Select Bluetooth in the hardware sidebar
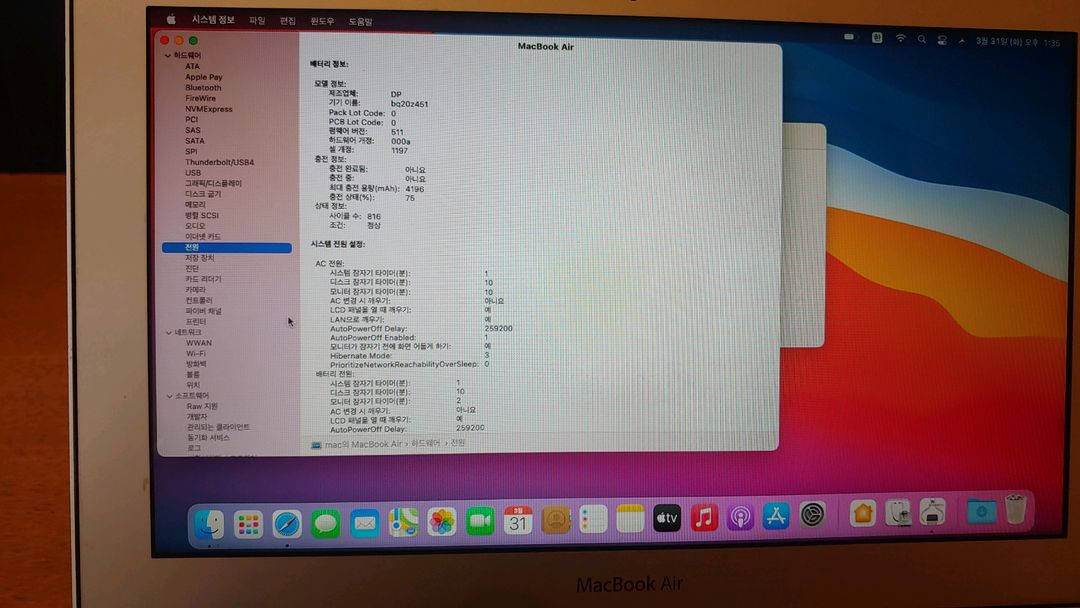The width and height of the screenshot is (1080, 608). click(203, 88)
